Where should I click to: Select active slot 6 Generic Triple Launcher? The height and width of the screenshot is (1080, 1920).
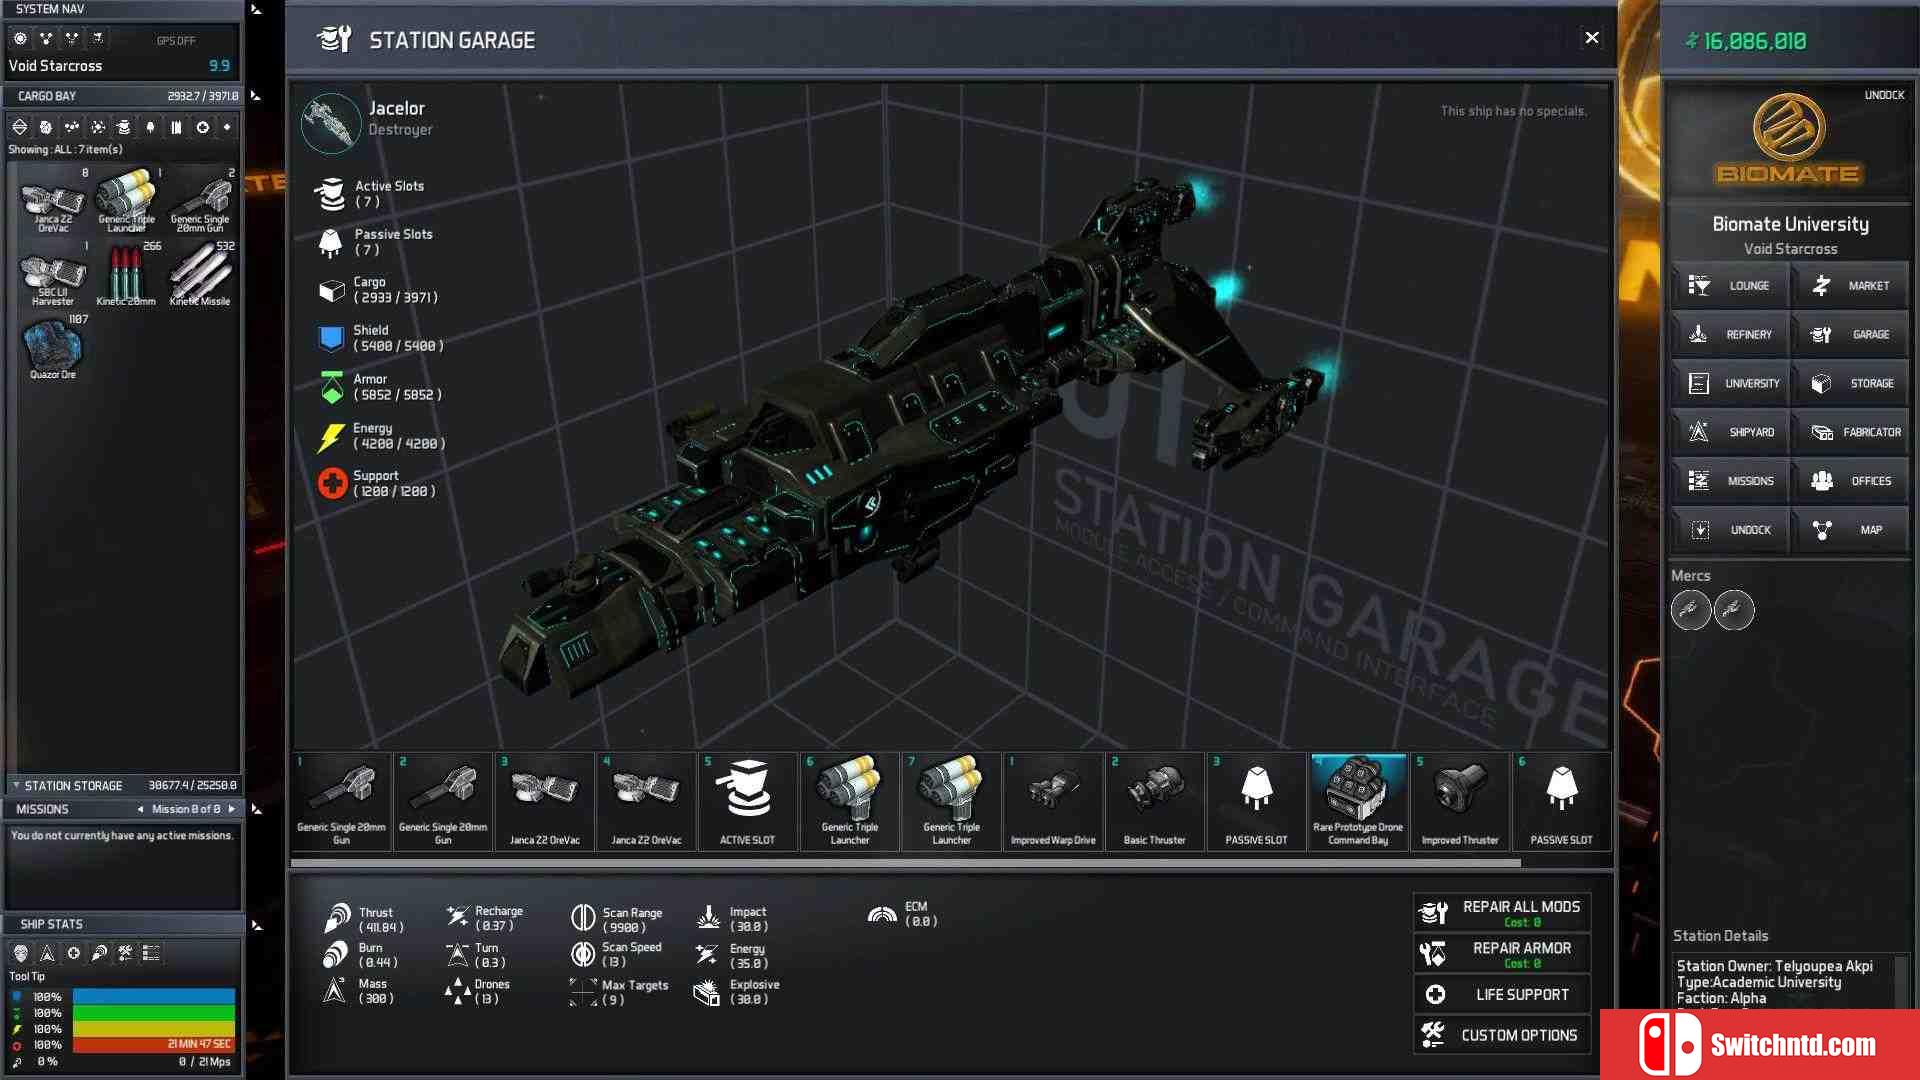tap(850, 801)
